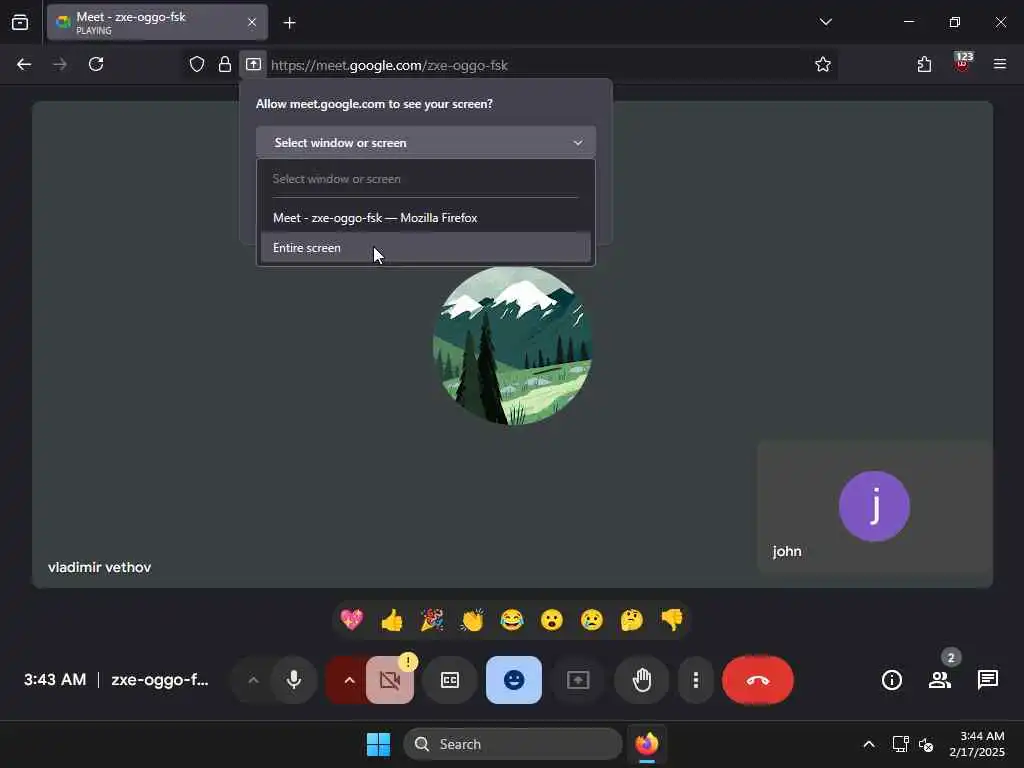Show hidden system tray icons chevron
The image size is (1024, 768).
click(869, 744)
